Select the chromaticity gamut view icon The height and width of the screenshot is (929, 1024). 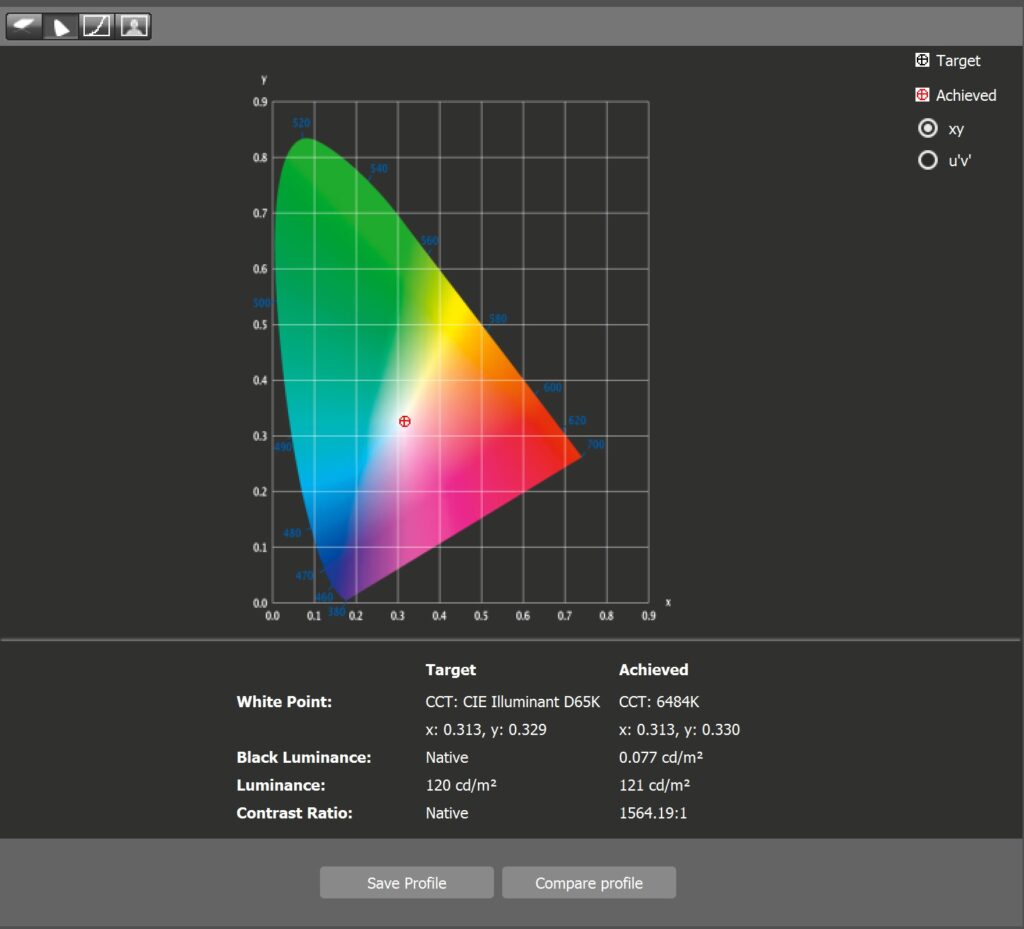point(61,26)
